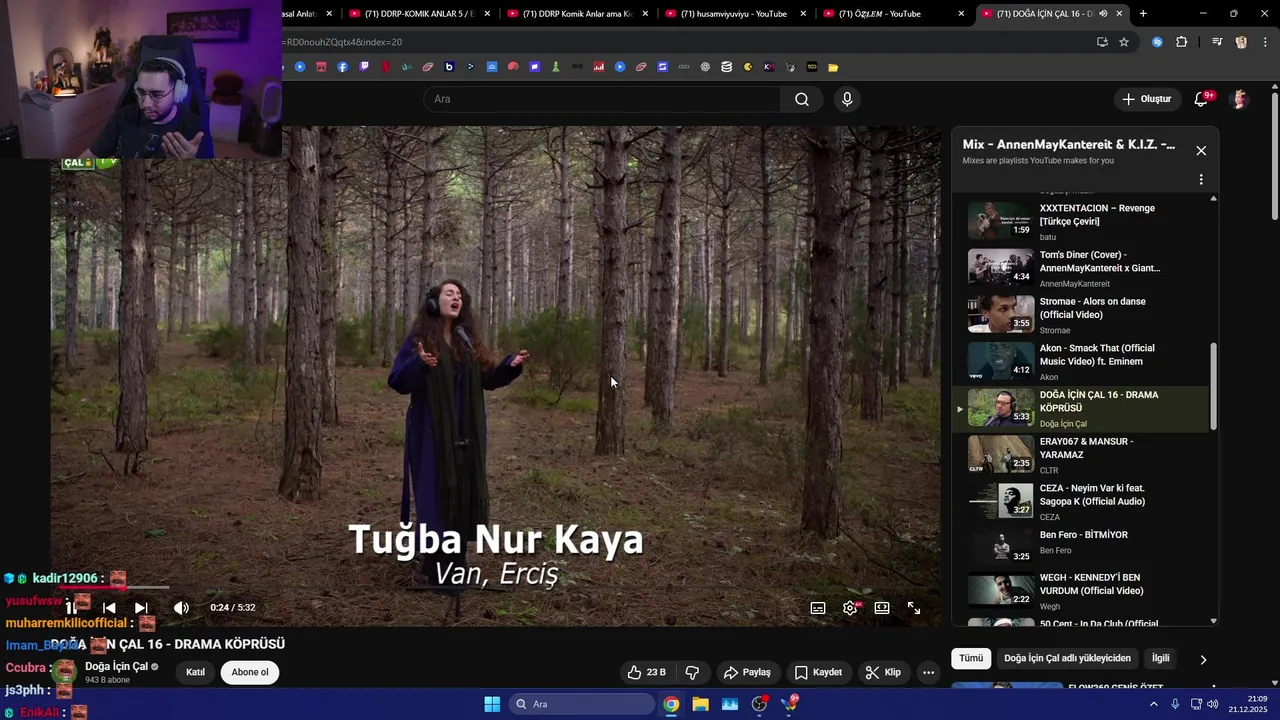The height and width of the screenshot is (720, 1280).
Task: Open Twitch bookmark in bookmarks bar
Action: click(364, 67)
